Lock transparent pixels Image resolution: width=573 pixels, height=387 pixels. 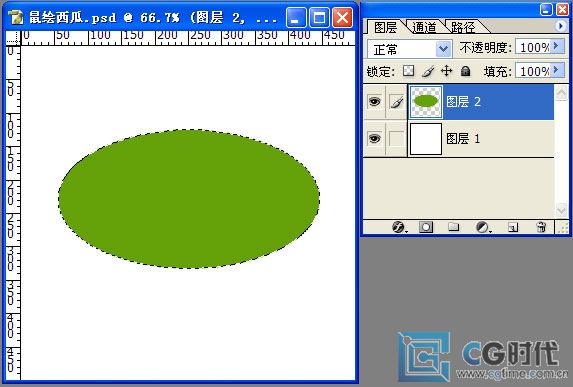[x=409, y=71]
